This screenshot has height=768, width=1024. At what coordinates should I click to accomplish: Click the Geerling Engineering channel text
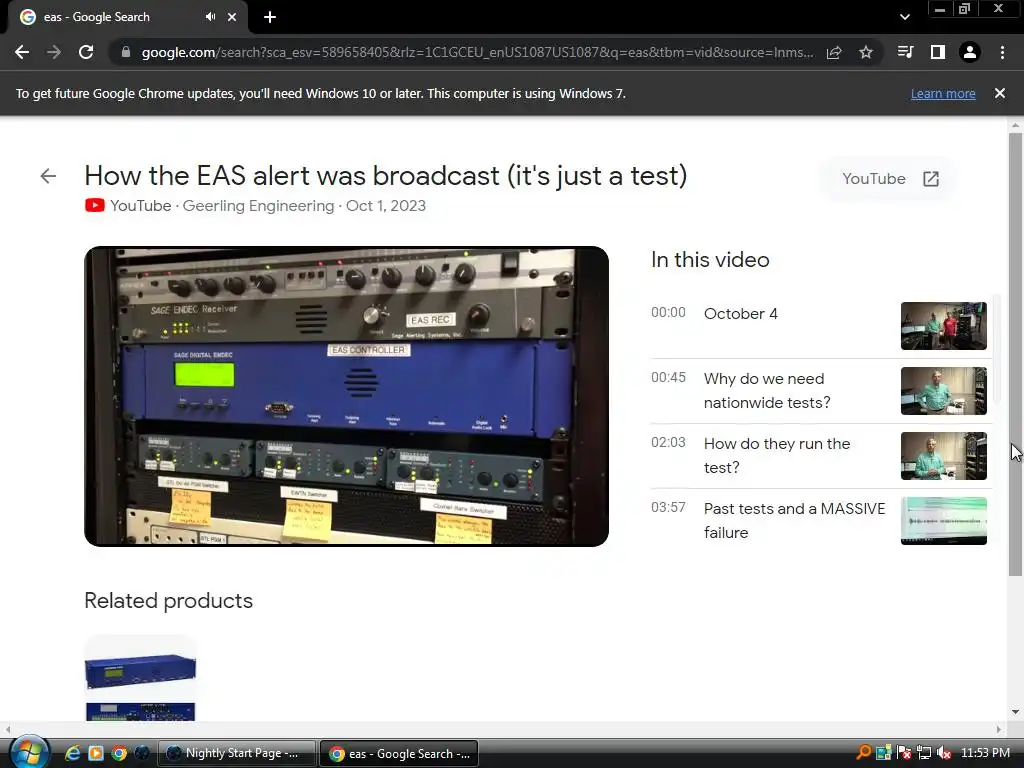tap(258, 206)
